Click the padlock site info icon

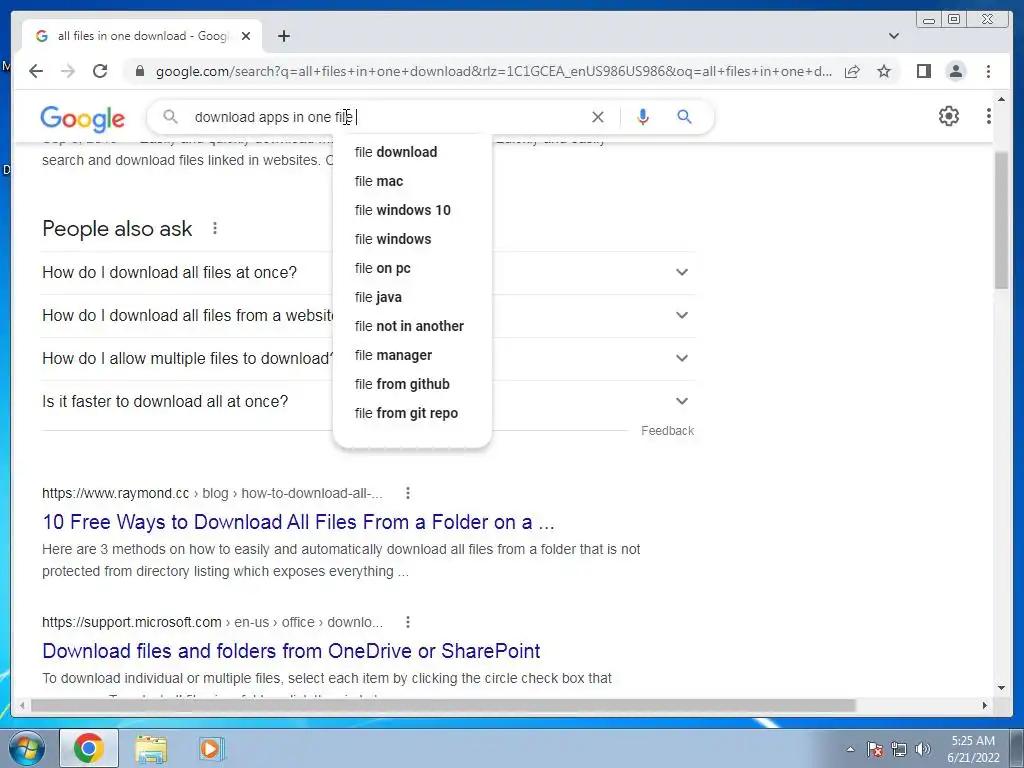[x=139, y=71]
